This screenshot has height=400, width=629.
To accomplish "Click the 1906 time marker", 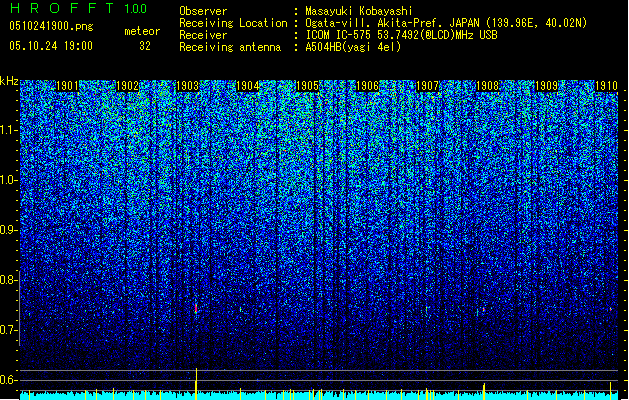I will pyautogui.click(x=367, y=86).
